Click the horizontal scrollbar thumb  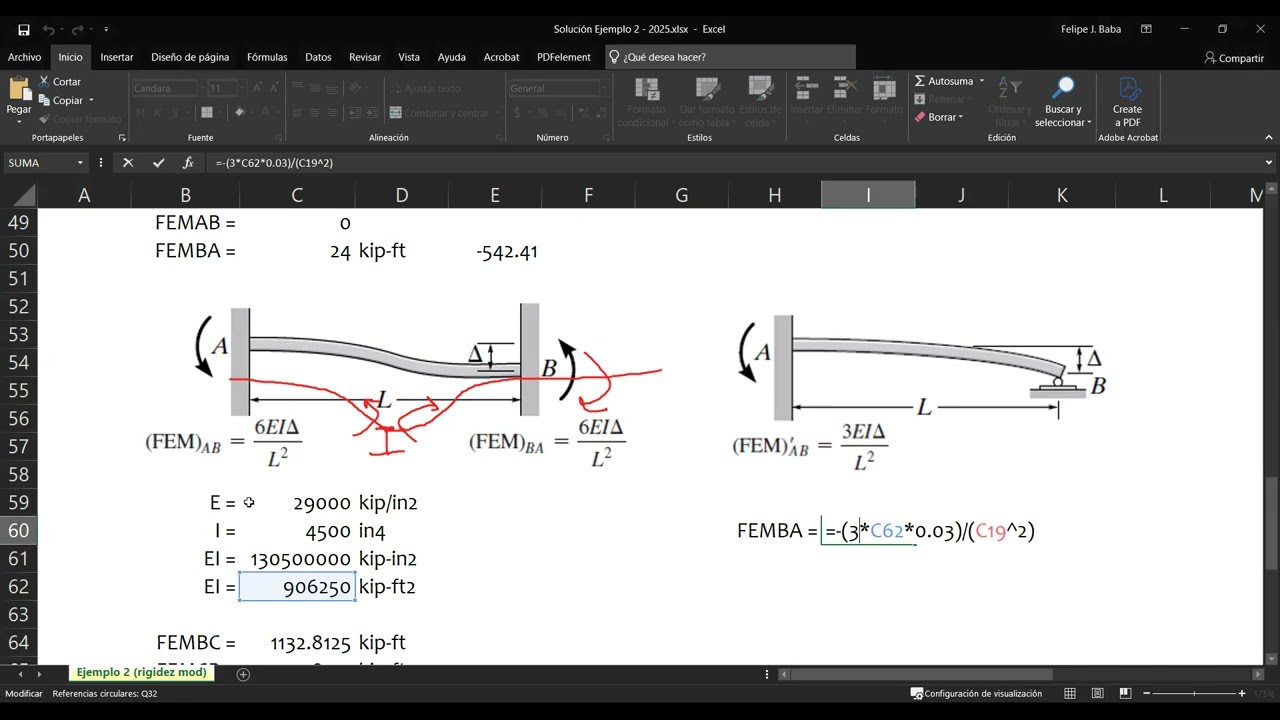coord(920,674)
